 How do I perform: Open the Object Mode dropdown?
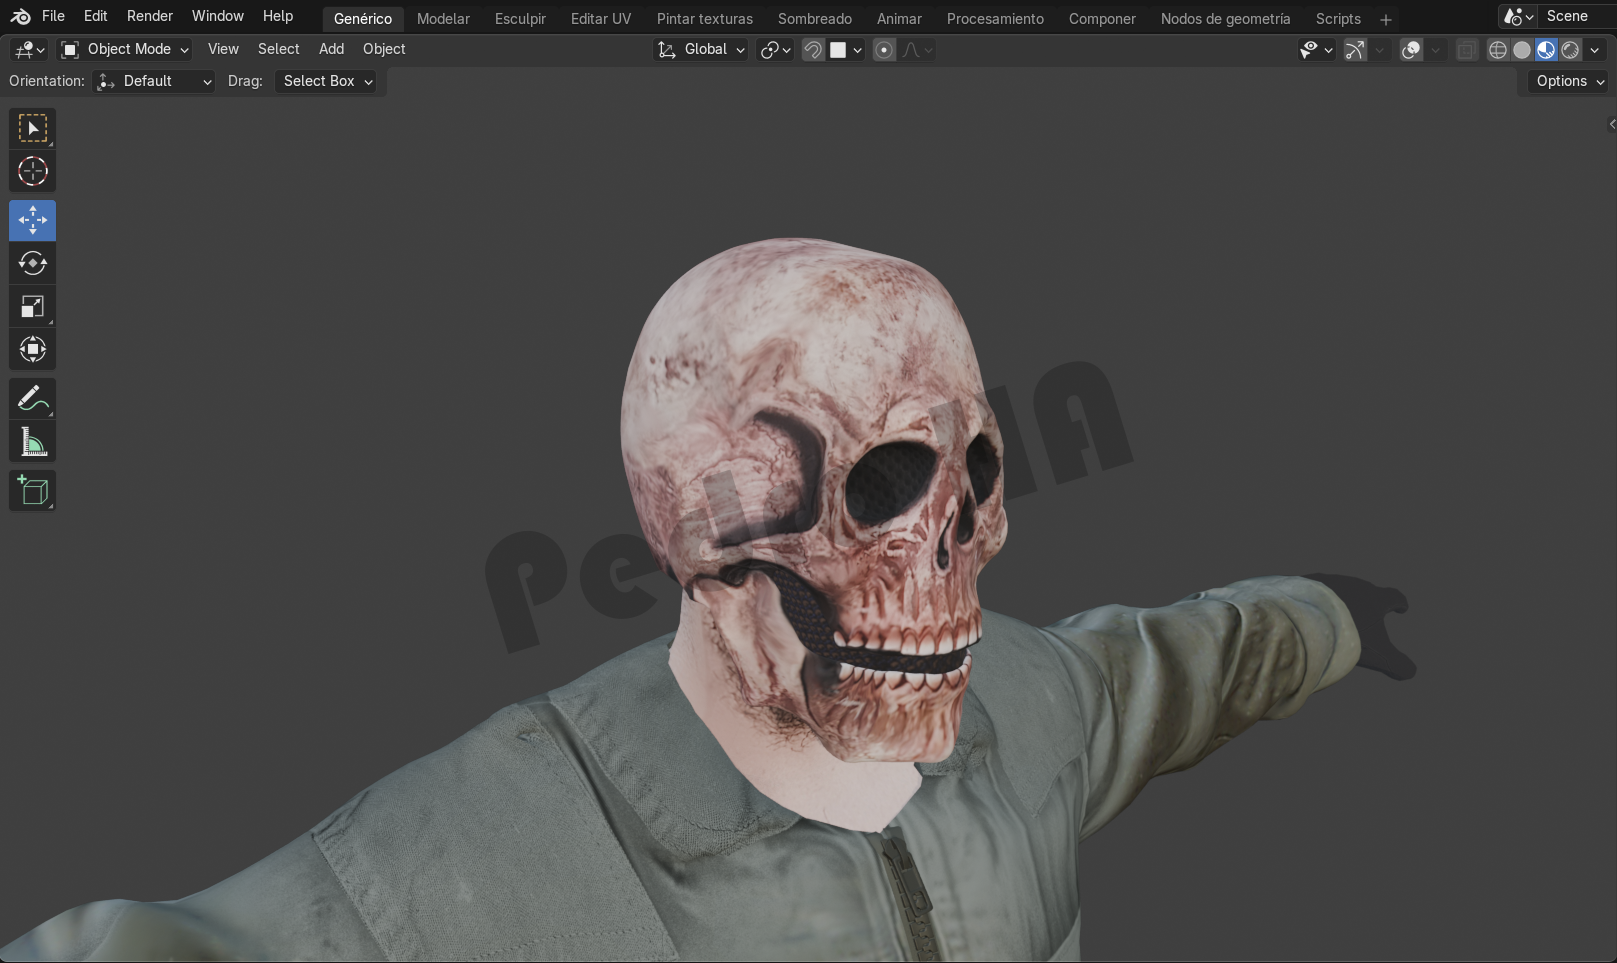(124, 49)
